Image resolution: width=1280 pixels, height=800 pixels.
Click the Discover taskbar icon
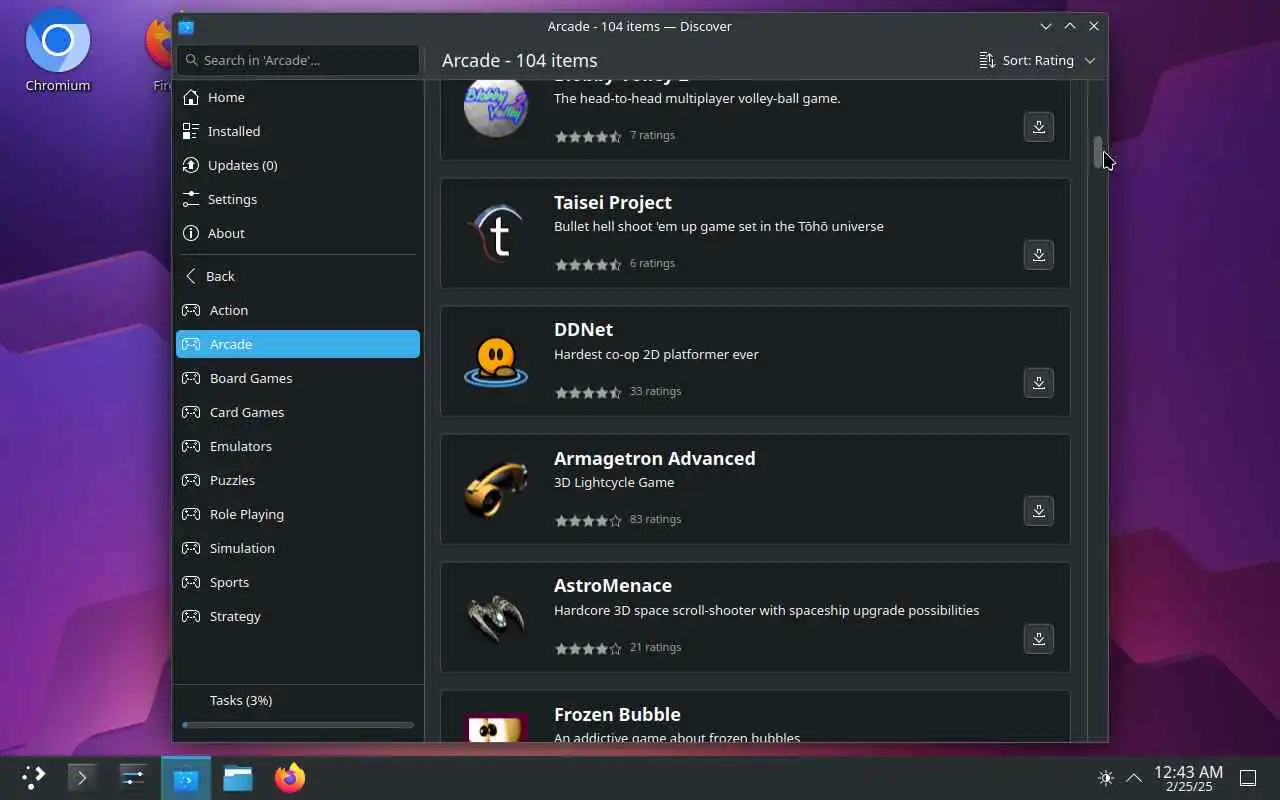coord(186,777)
